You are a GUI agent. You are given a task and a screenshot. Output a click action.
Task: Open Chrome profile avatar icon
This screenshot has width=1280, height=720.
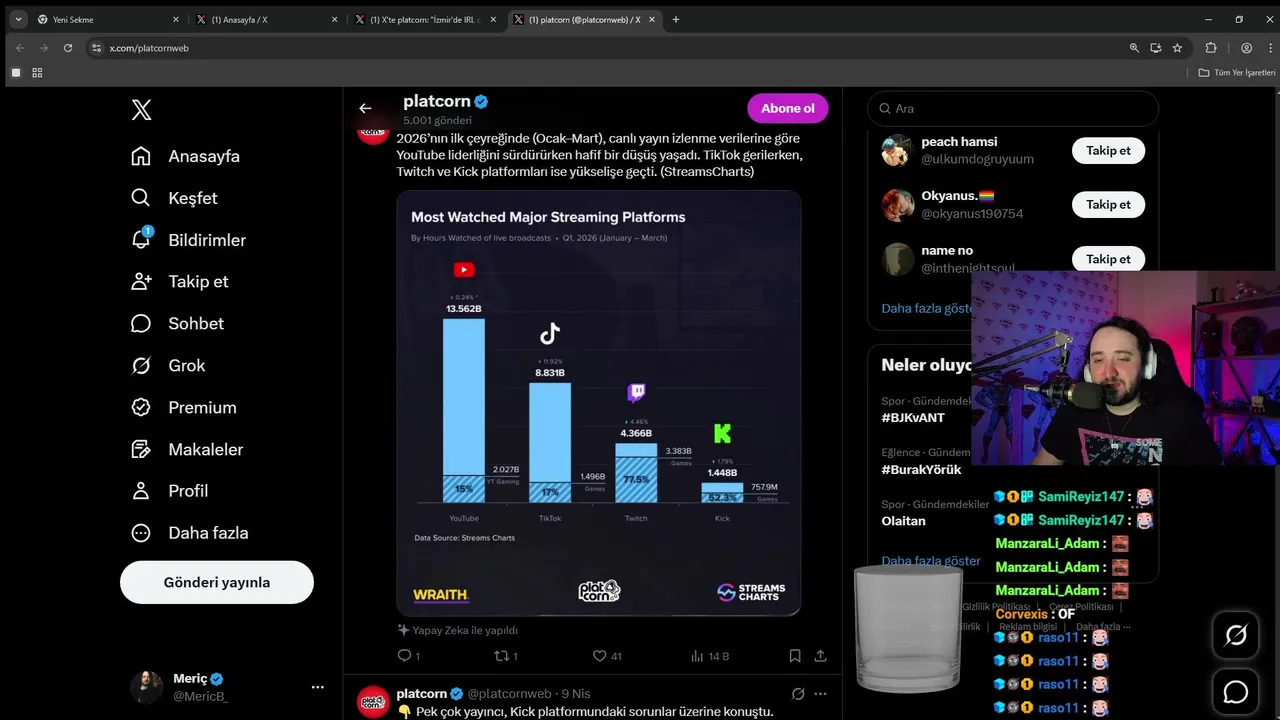pyautogui.click(x=1246, y=48)
